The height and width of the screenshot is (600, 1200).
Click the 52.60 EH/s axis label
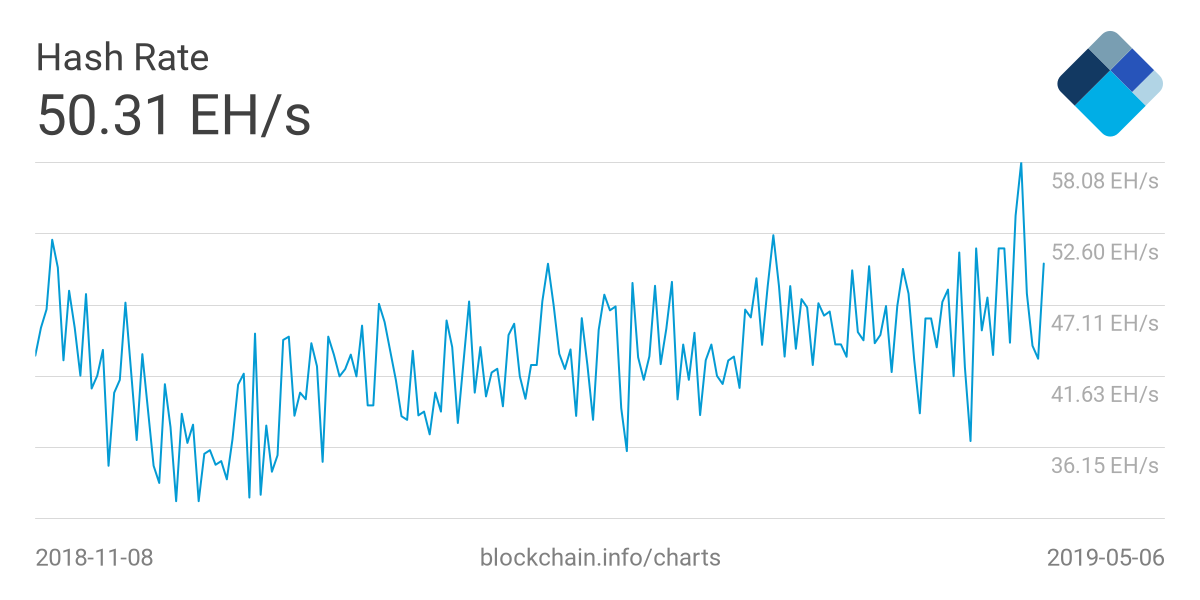[1104, 252]
